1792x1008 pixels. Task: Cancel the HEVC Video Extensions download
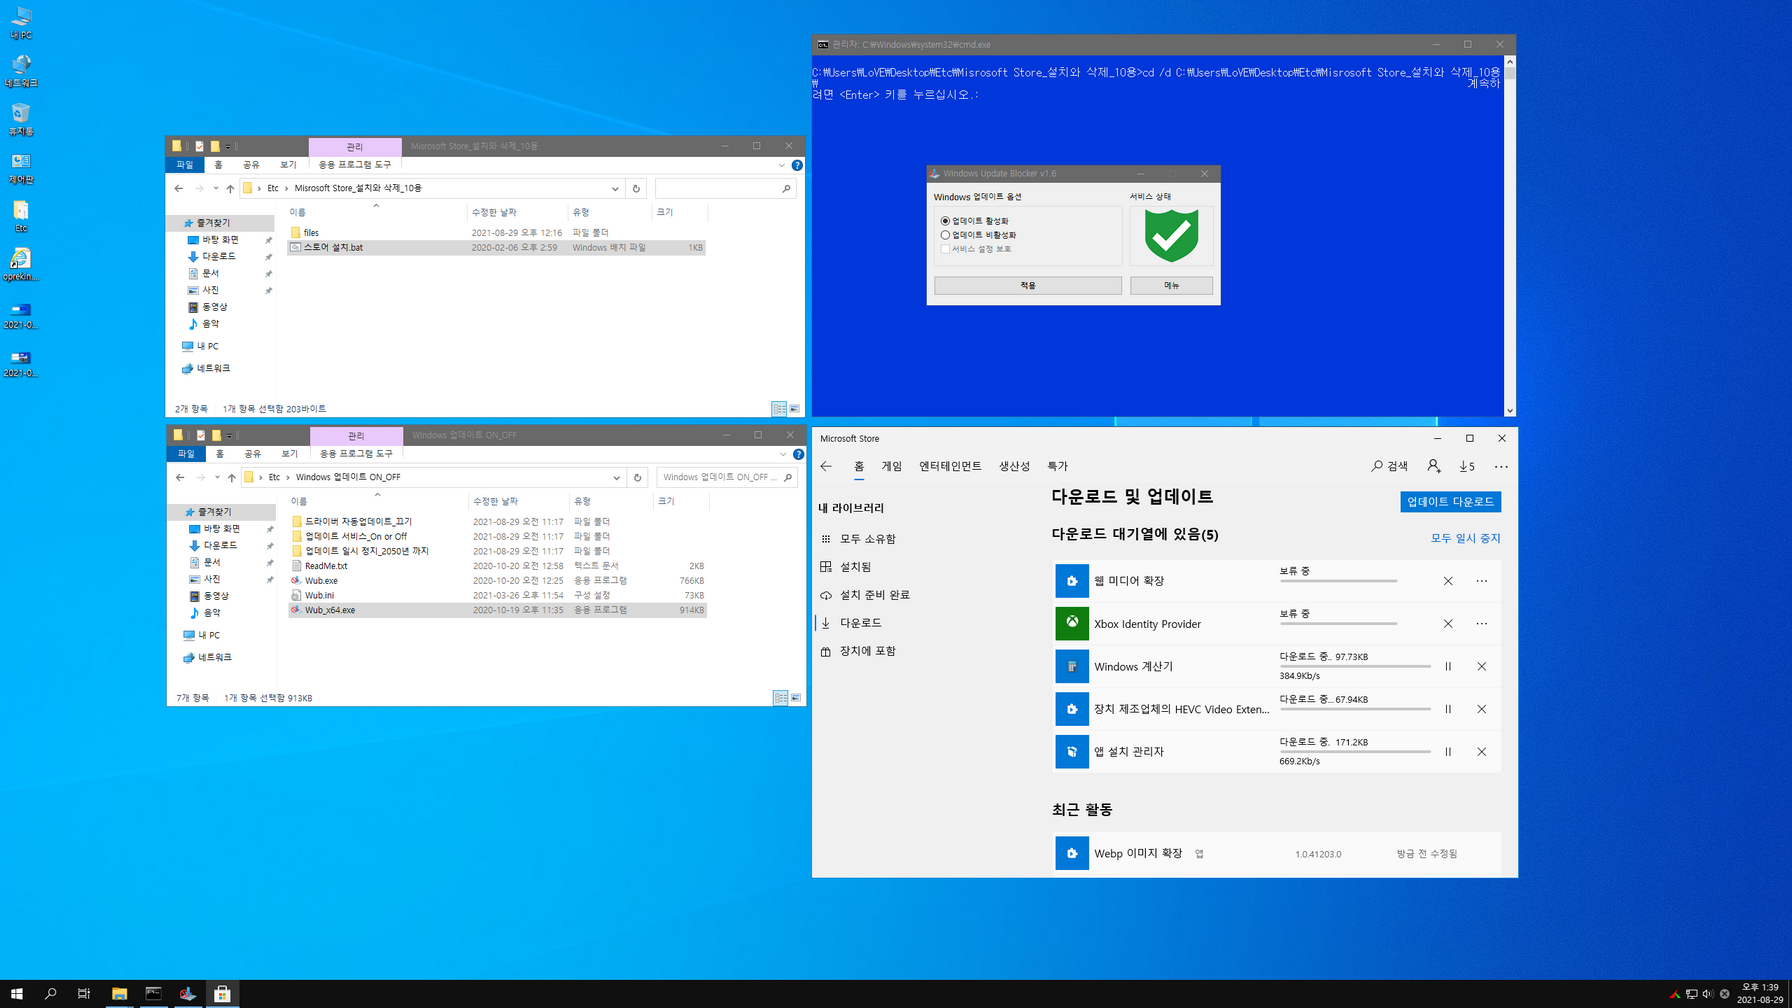(x=1481, y=709)
